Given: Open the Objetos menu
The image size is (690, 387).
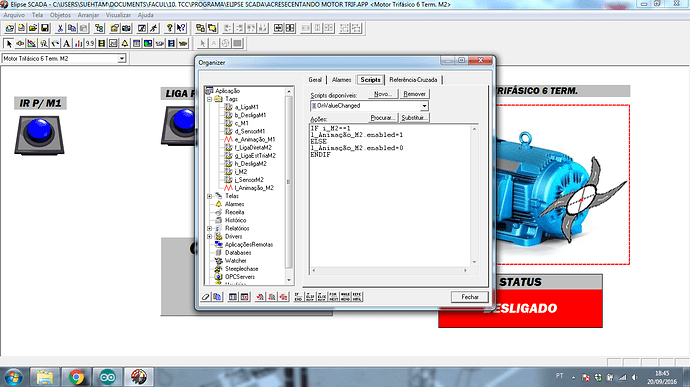Looking at the screenshot, I should (x=60, y=15).
